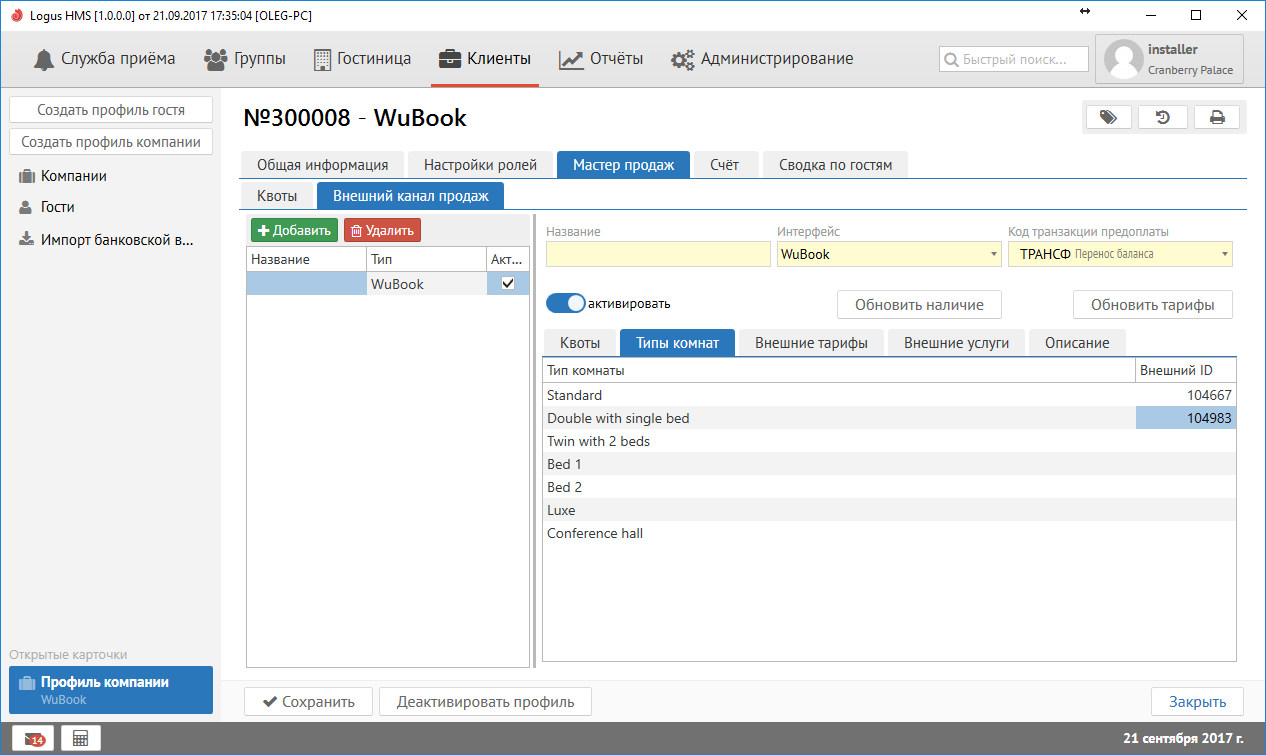Open Служба приёма bell section

pos(104,59)
